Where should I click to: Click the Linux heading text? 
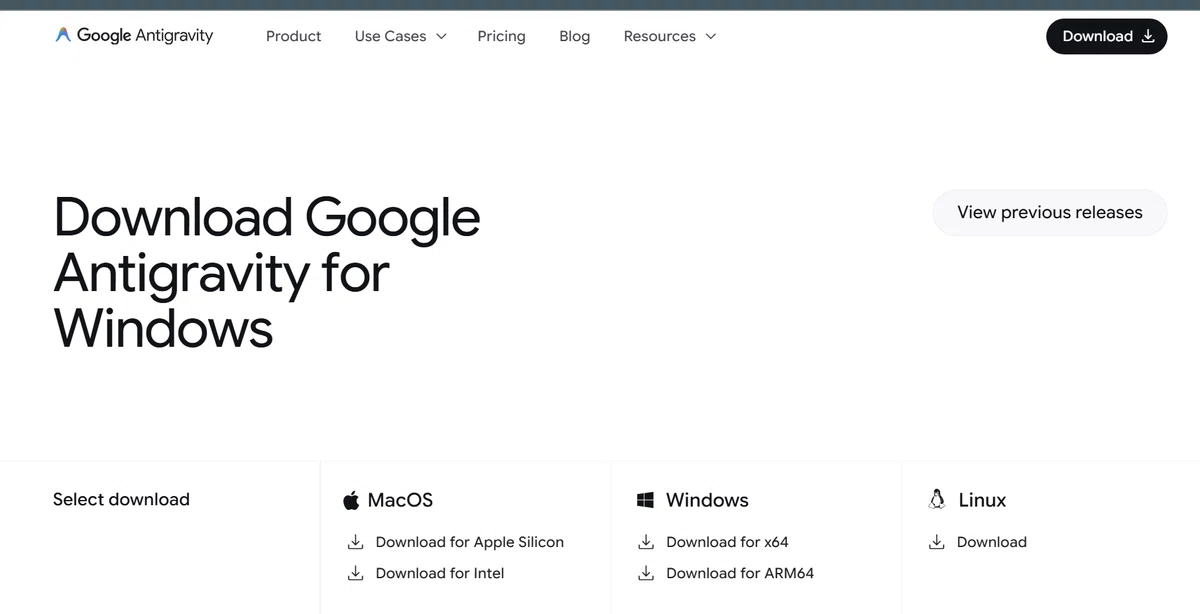982,500
